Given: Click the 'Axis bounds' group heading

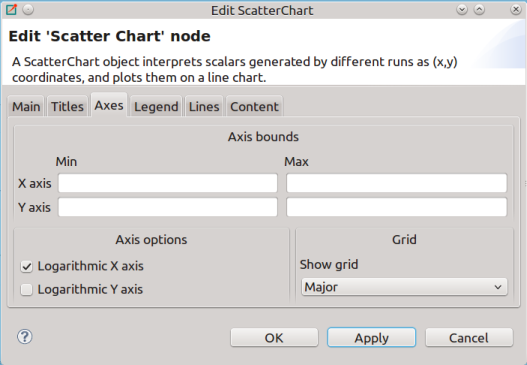Looking at the screenshot, I should (x=263, y=137).
